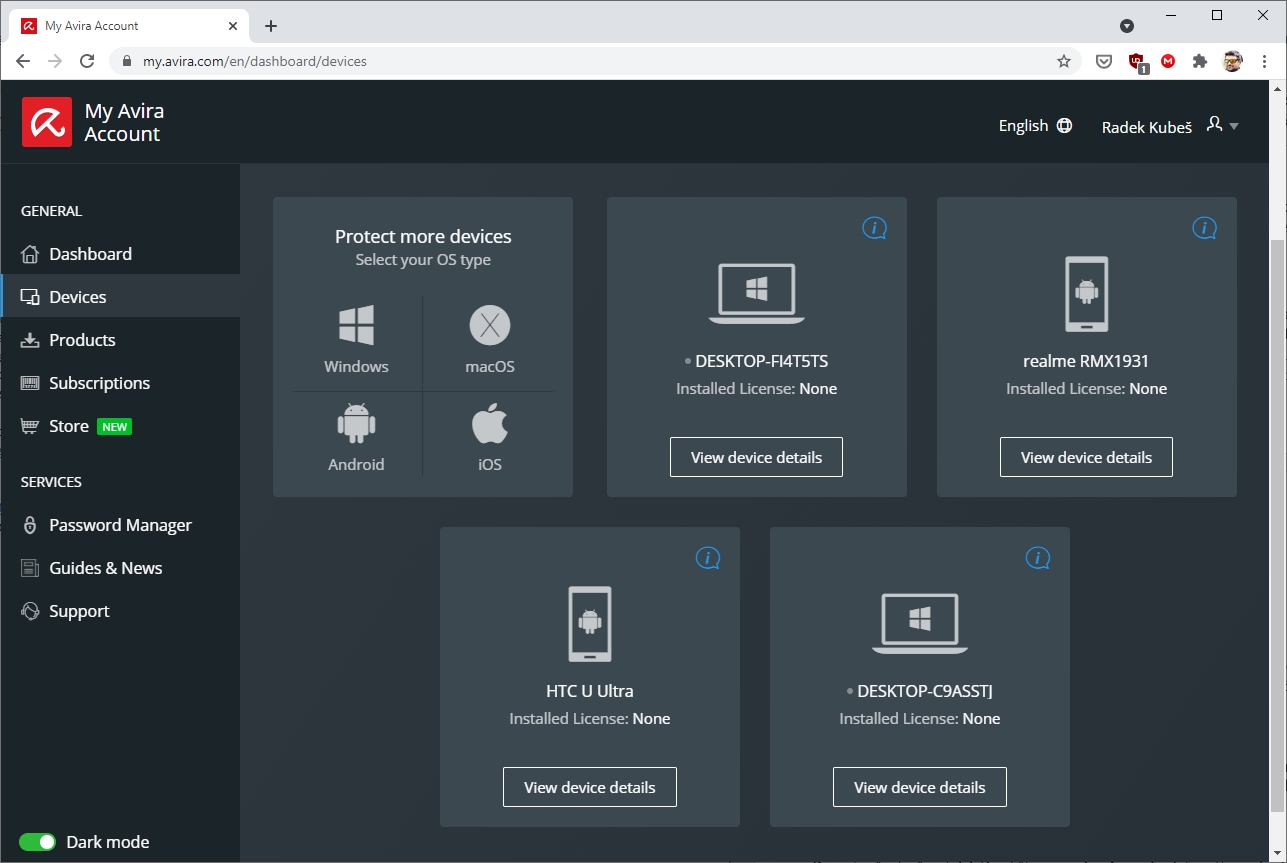Open Products in sidebar
The width and height of the screenshot is (1287, 863).
coord(120,340)
